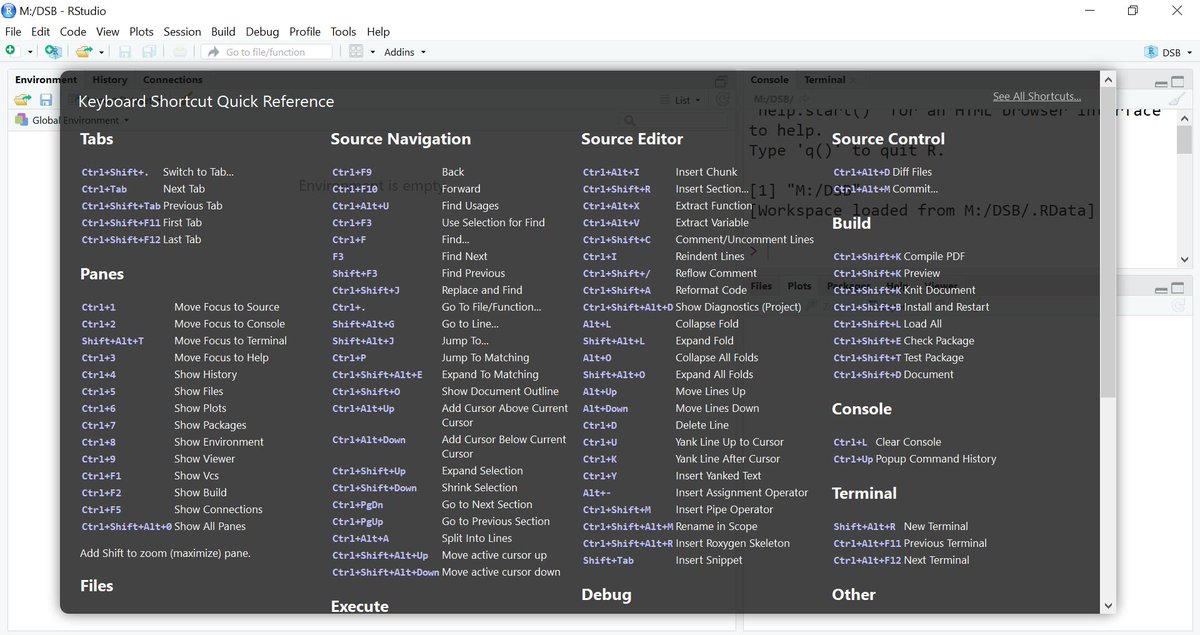Click the Shift+Alt+R New Terminal entry
This screenshot has height=635, width=1200.
[901, 526]
